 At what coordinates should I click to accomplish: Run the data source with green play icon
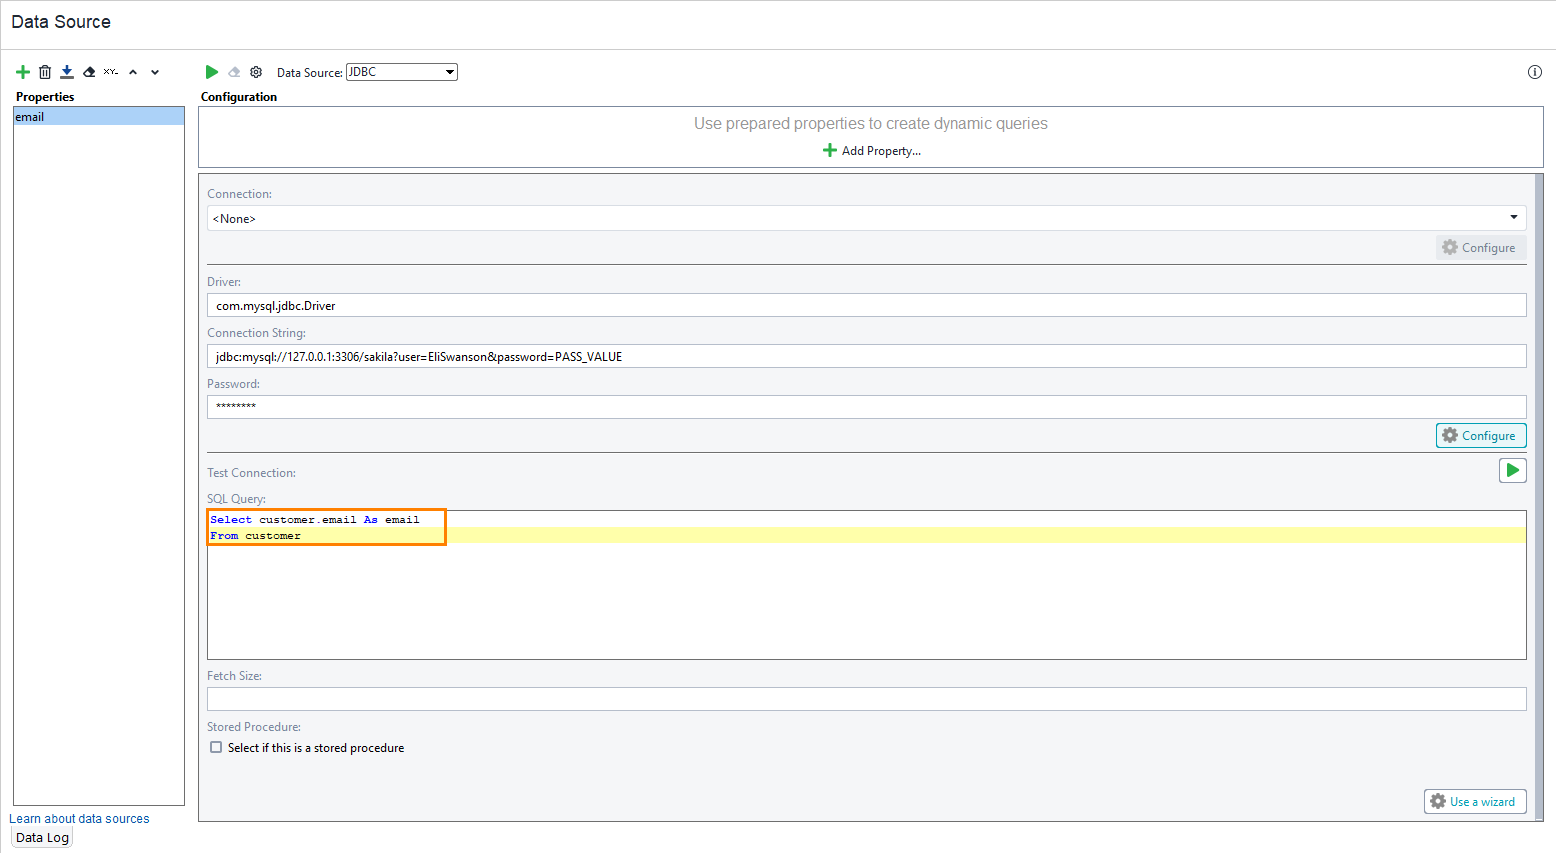(x=212, y=71)
